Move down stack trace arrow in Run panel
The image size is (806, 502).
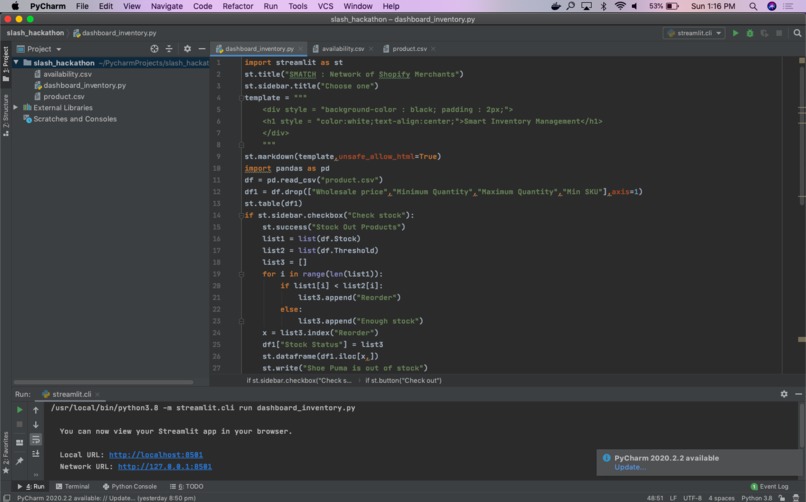click(35, 424)
